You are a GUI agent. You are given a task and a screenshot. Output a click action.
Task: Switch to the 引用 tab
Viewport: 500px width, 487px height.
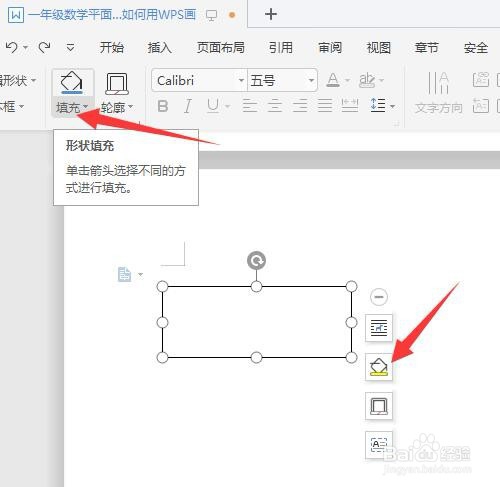click(x=281, y=48)
